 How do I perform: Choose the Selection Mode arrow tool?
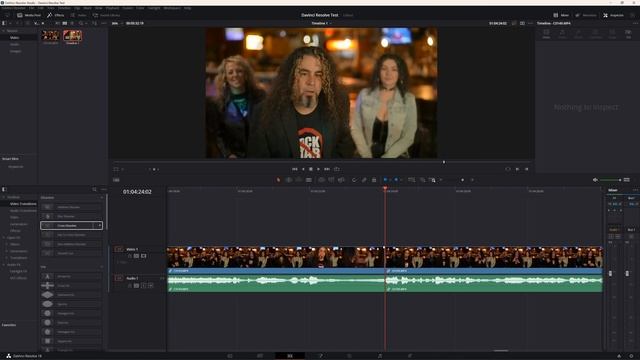[278, 180]
